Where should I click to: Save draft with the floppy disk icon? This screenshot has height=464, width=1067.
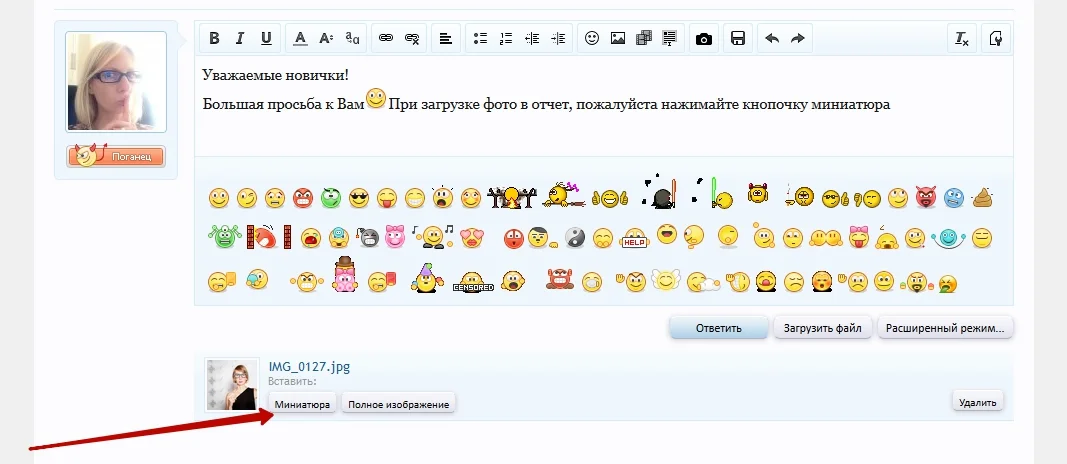click(x=738, y=38)
